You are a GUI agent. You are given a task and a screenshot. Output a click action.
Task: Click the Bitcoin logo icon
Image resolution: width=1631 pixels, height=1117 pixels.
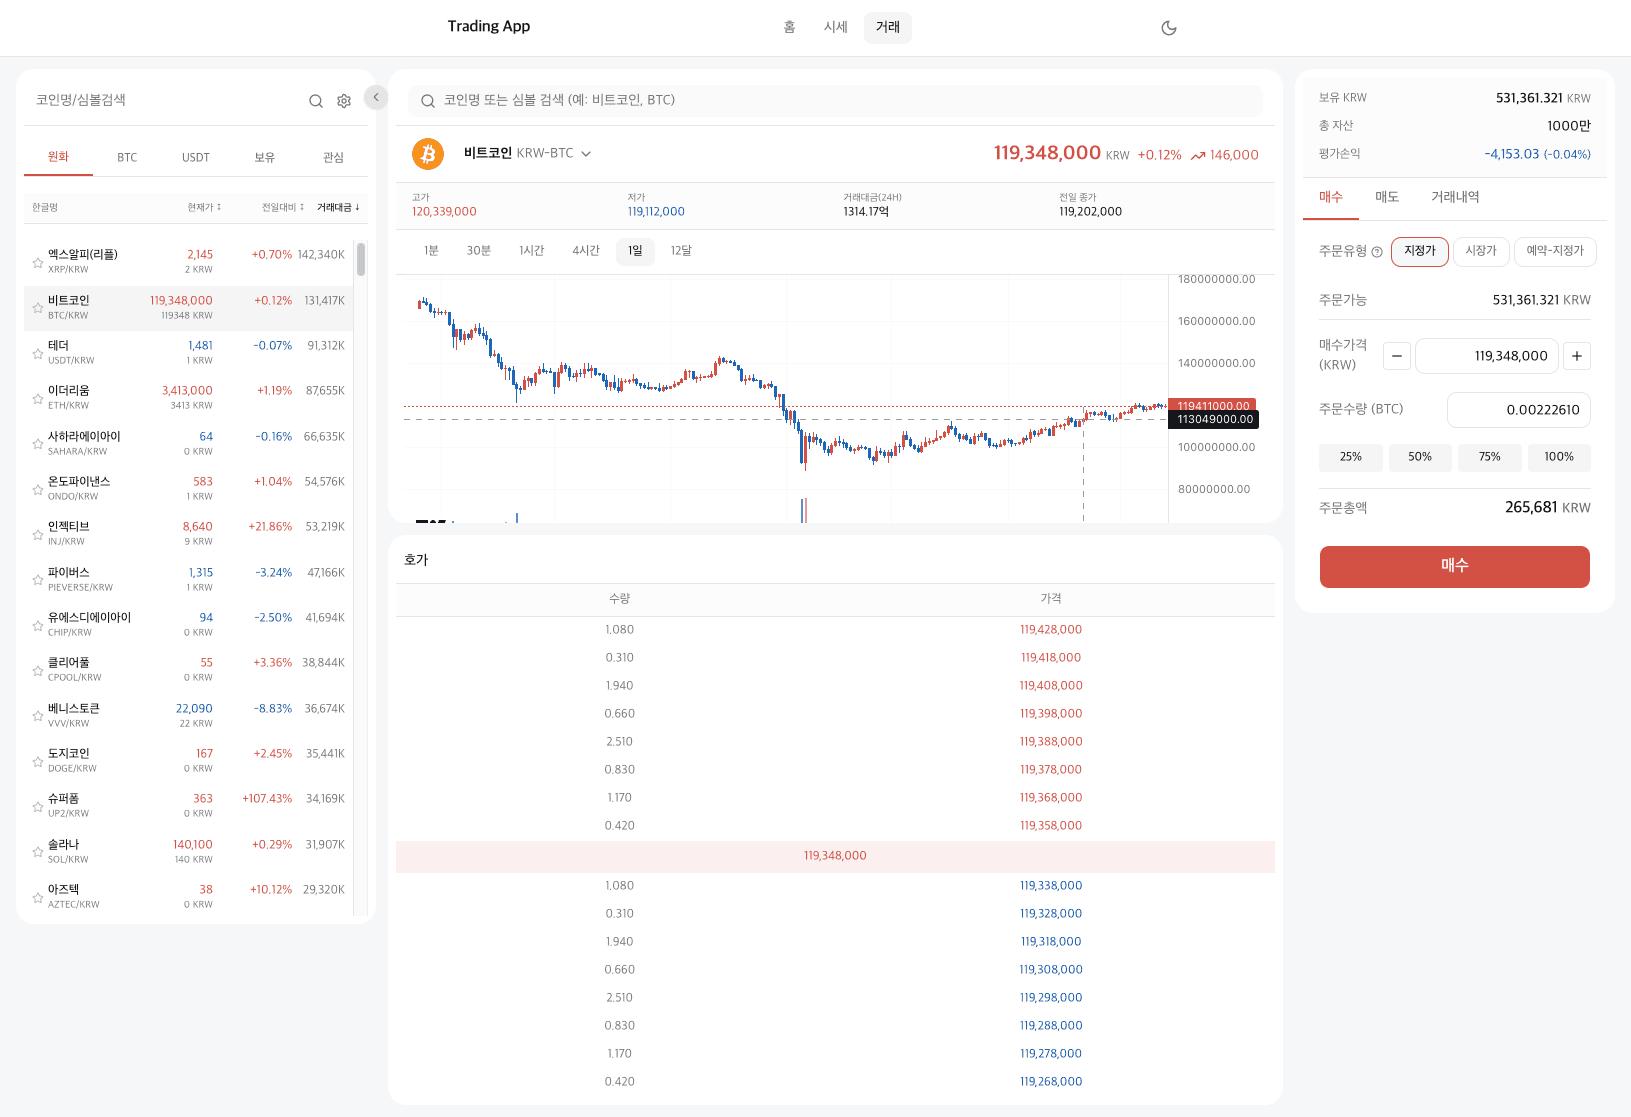pos(428,154)
